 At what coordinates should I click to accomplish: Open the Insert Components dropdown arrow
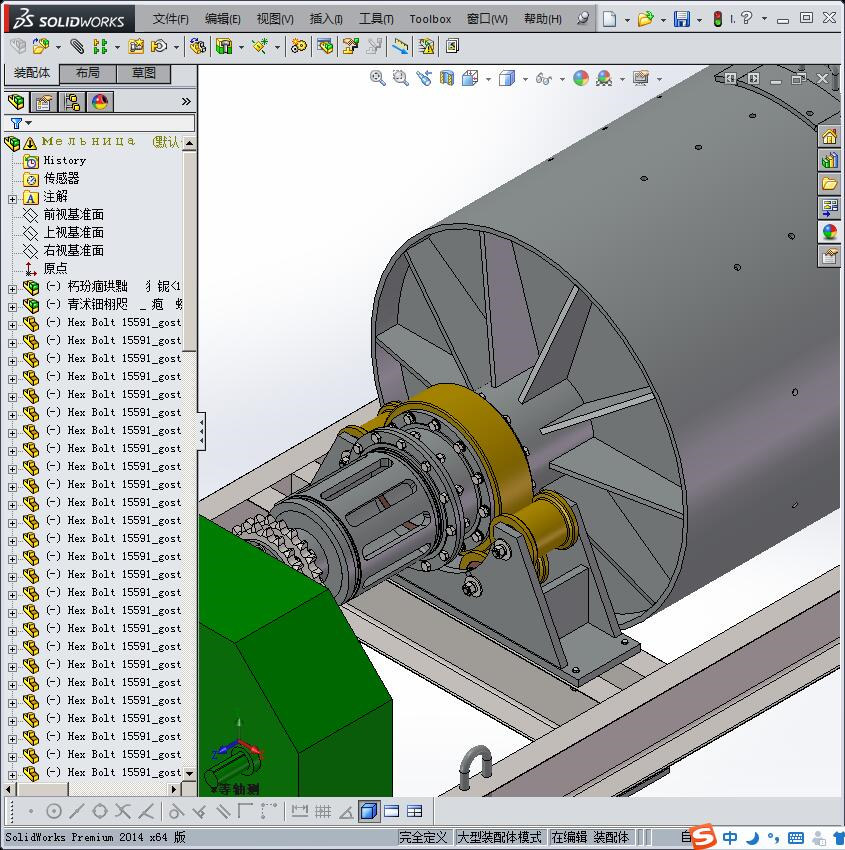pyautogui.click(x=58, y=48)
